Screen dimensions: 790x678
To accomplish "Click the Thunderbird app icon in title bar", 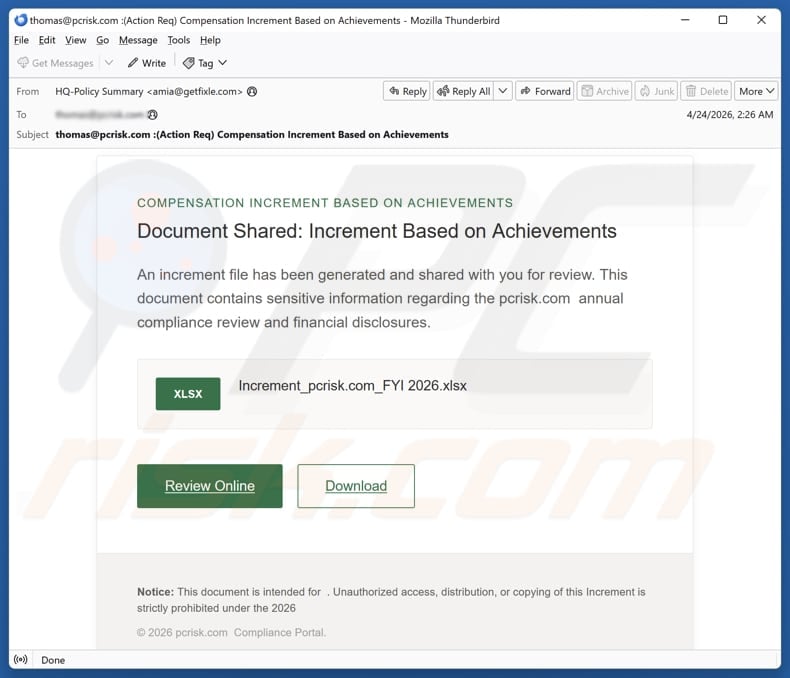I will pos(21,20).
